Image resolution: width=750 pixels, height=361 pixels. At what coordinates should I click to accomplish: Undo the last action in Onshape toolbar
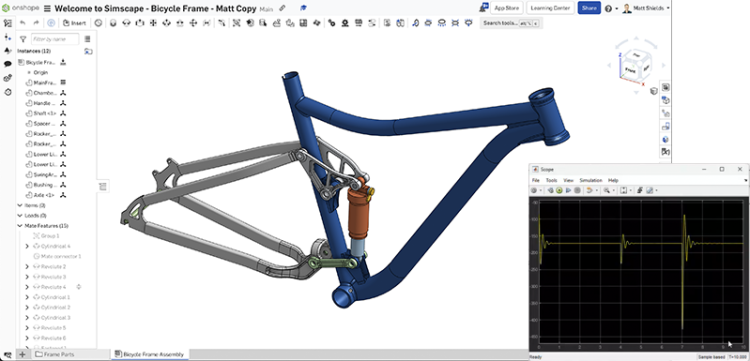(x=22, y=22)
